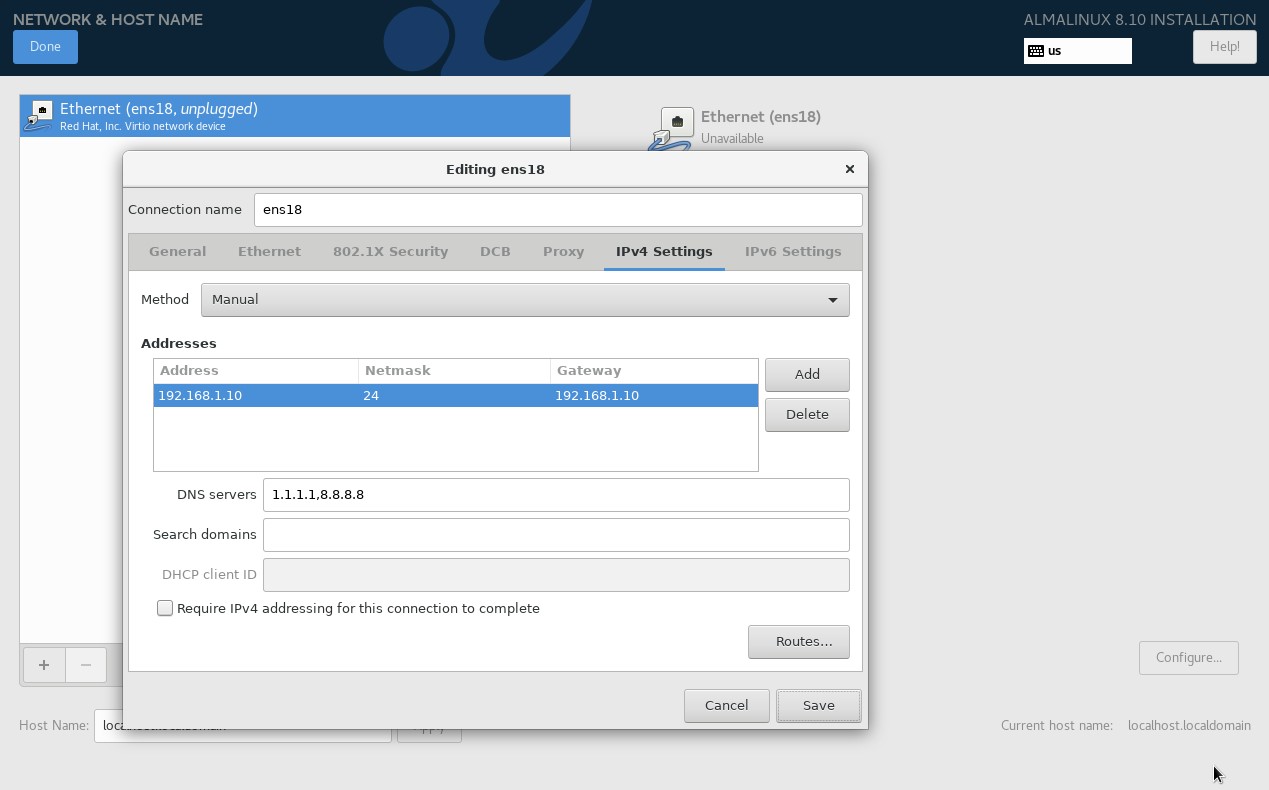The image size is (1269, 790).
Task: Switch to the General tab
Action: click(177, 252)
